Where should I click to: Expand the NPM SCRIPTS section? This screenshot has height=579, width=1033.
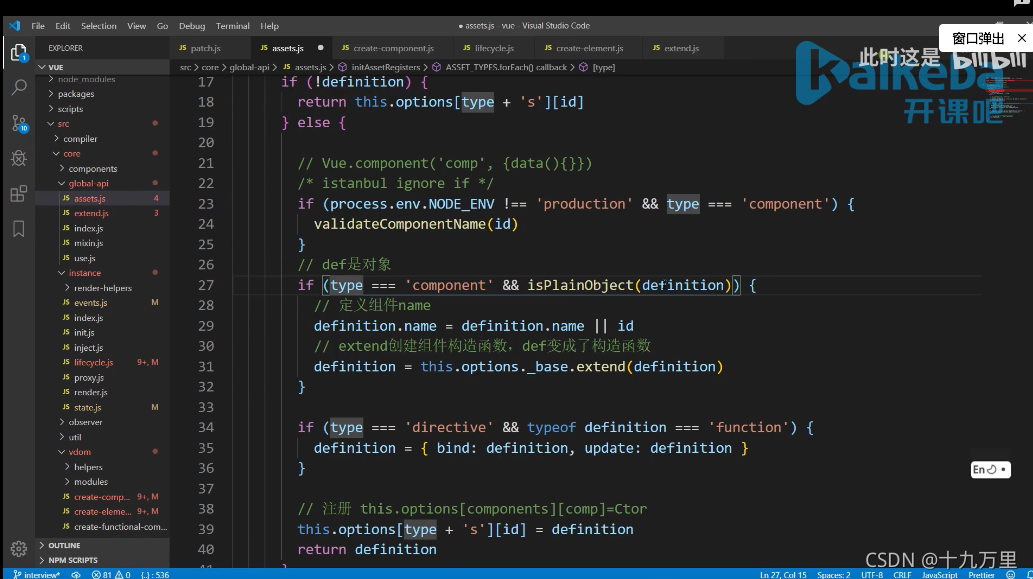(x=102, y=560)
